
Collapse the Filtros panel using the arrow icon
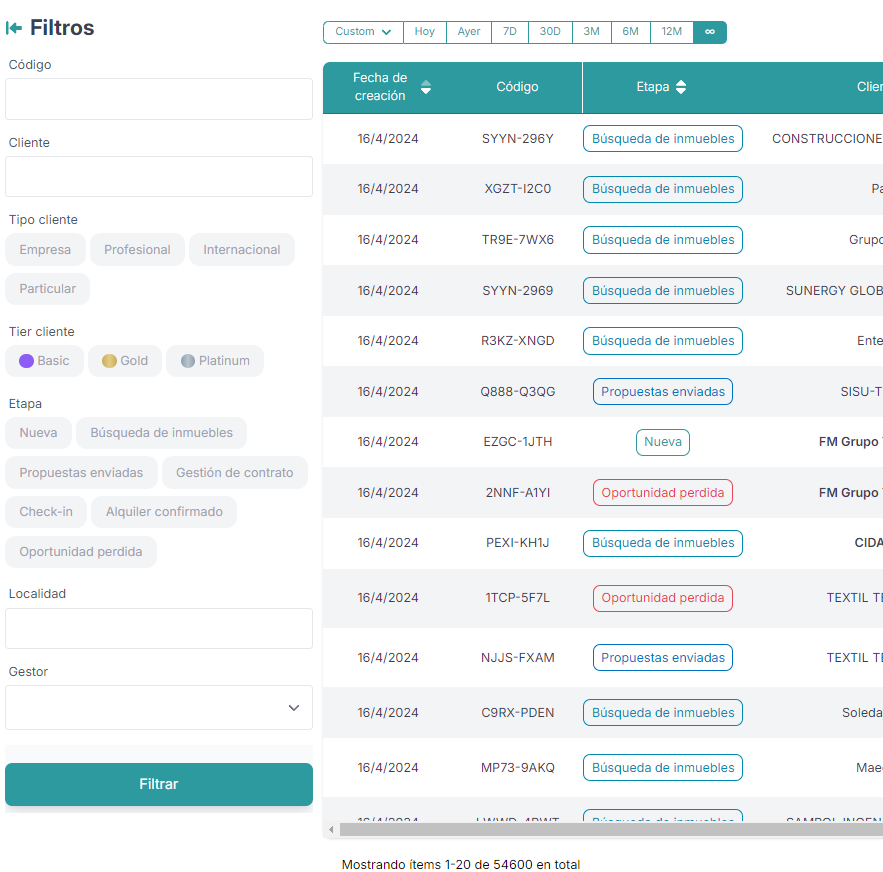click(14, 28)
